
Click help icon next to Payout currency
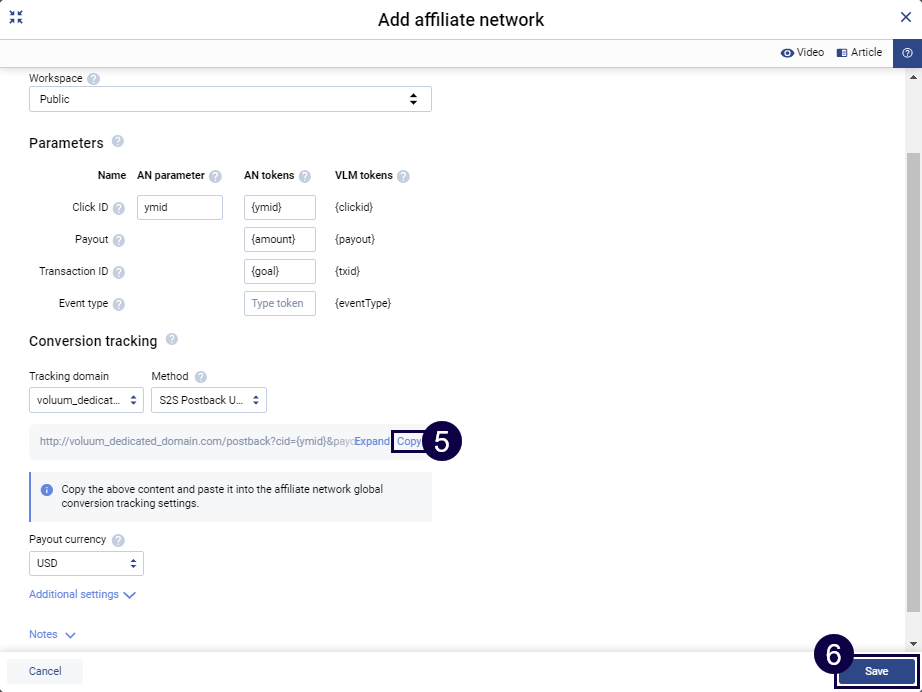tap(119, 540)
